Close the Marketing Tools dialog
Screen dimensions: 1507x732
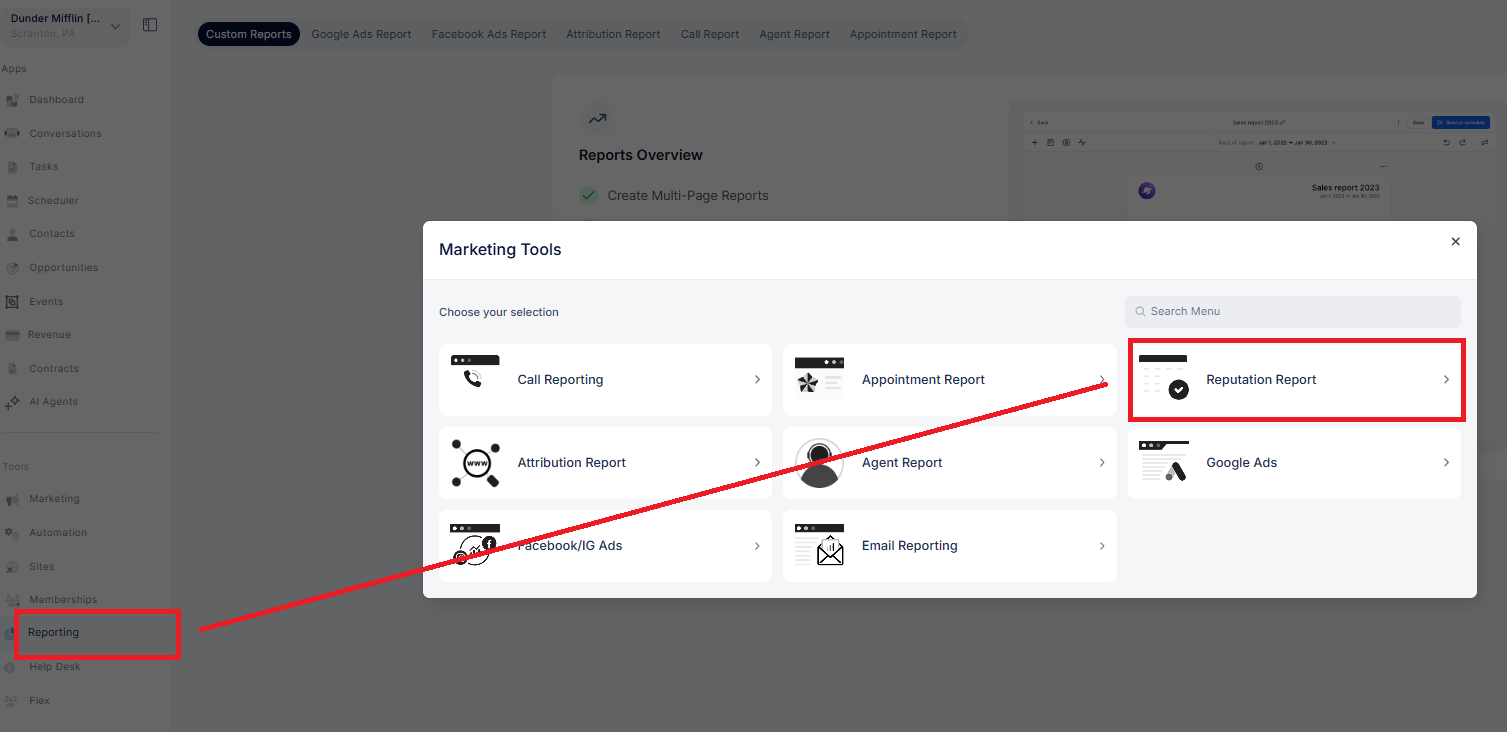click(x=1455, y=241)
